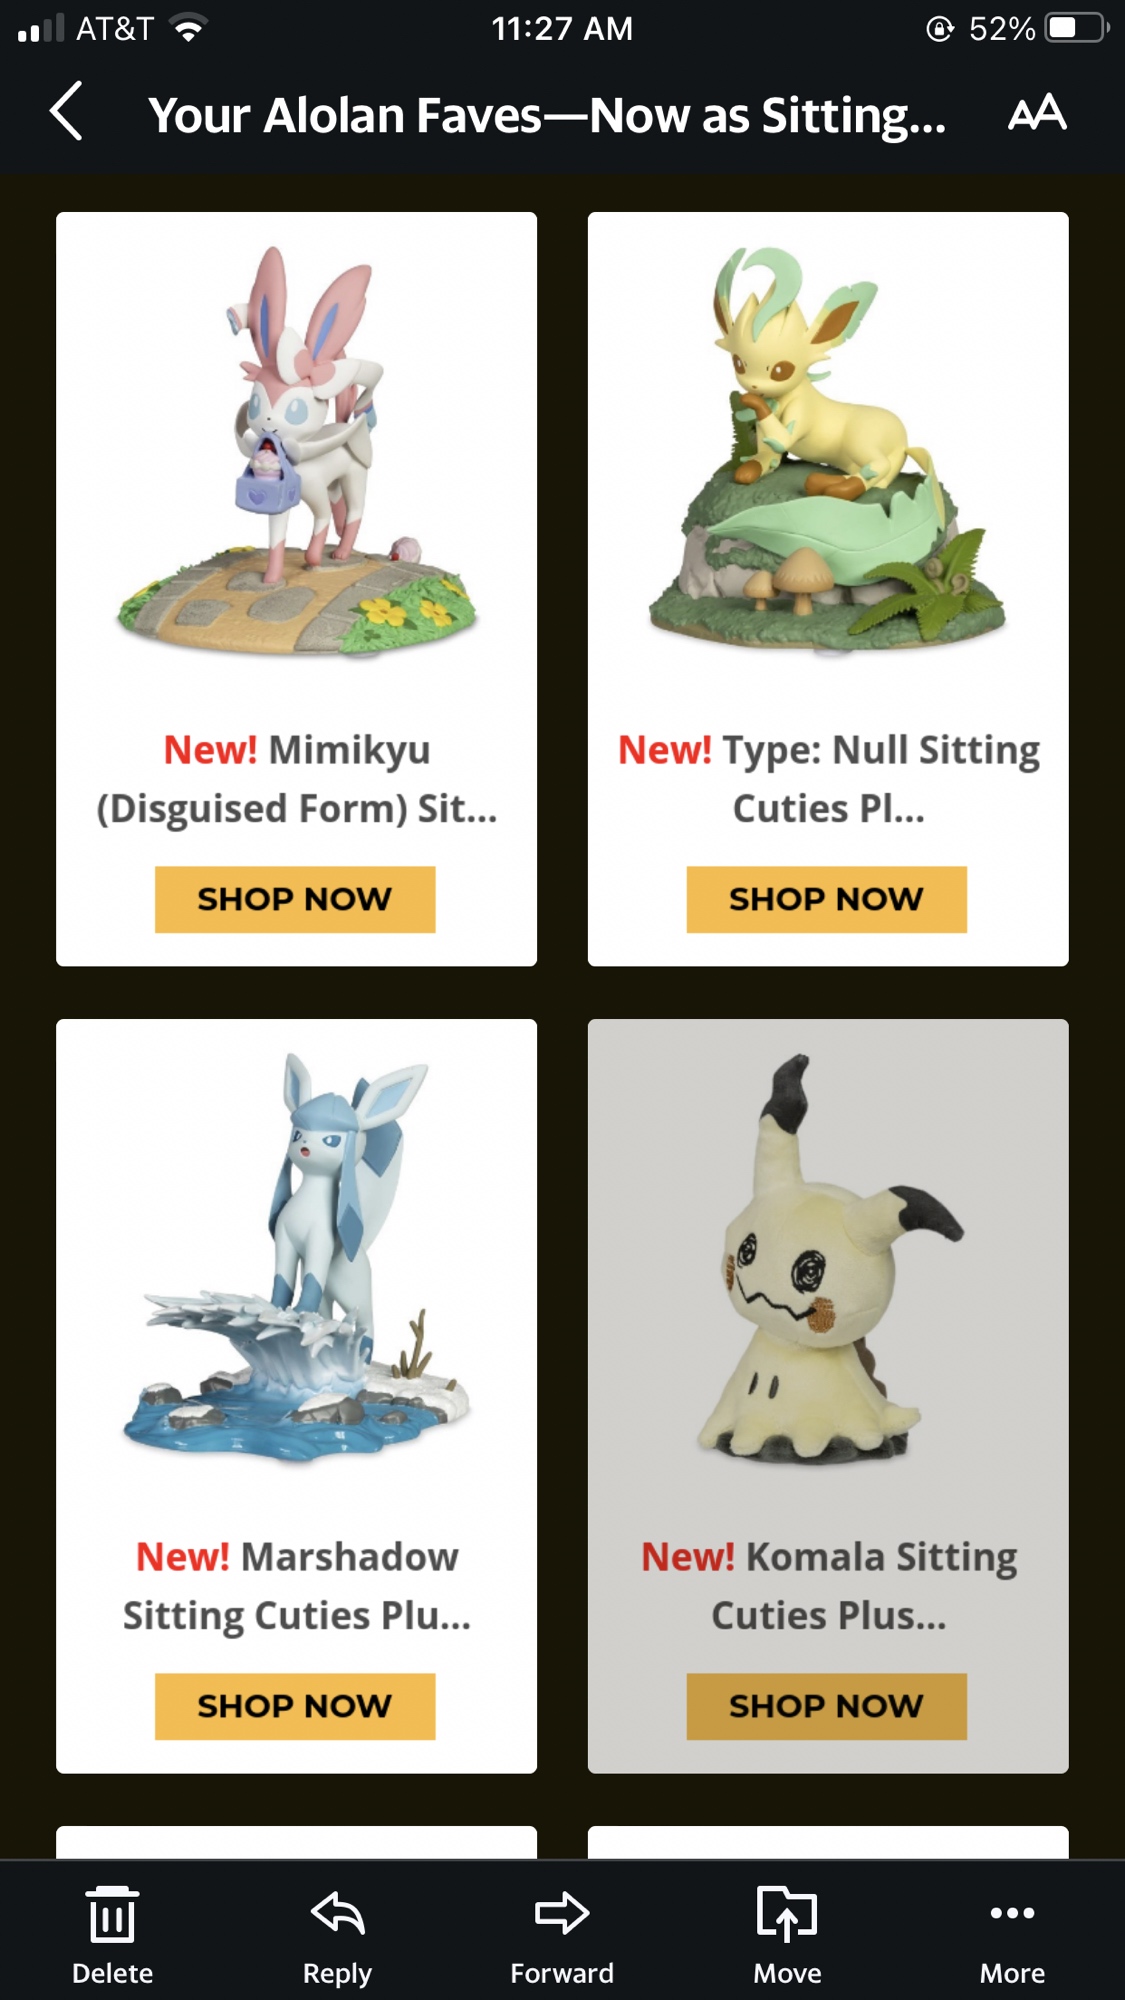Open the Glaceon figure image
Screen dimensions: 1125x2000
click(297, 1256)
